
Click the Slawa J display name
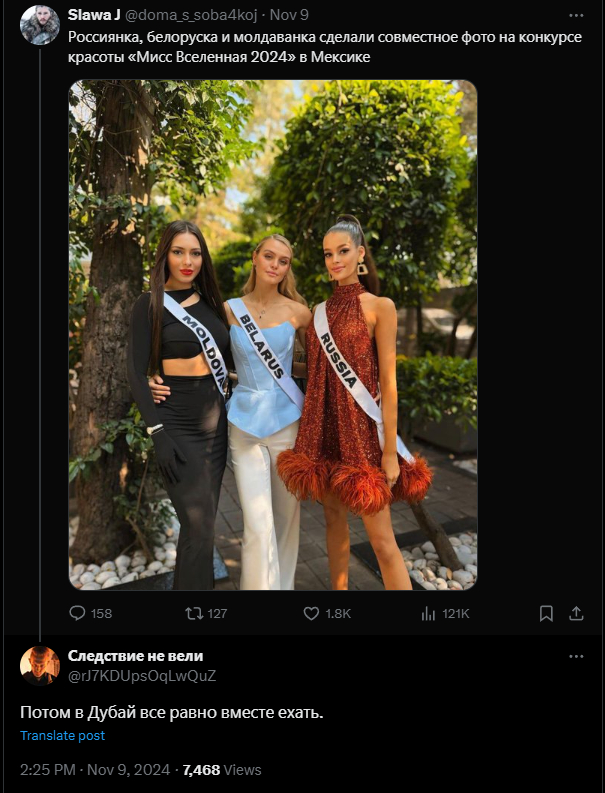(x=94, y=15)
